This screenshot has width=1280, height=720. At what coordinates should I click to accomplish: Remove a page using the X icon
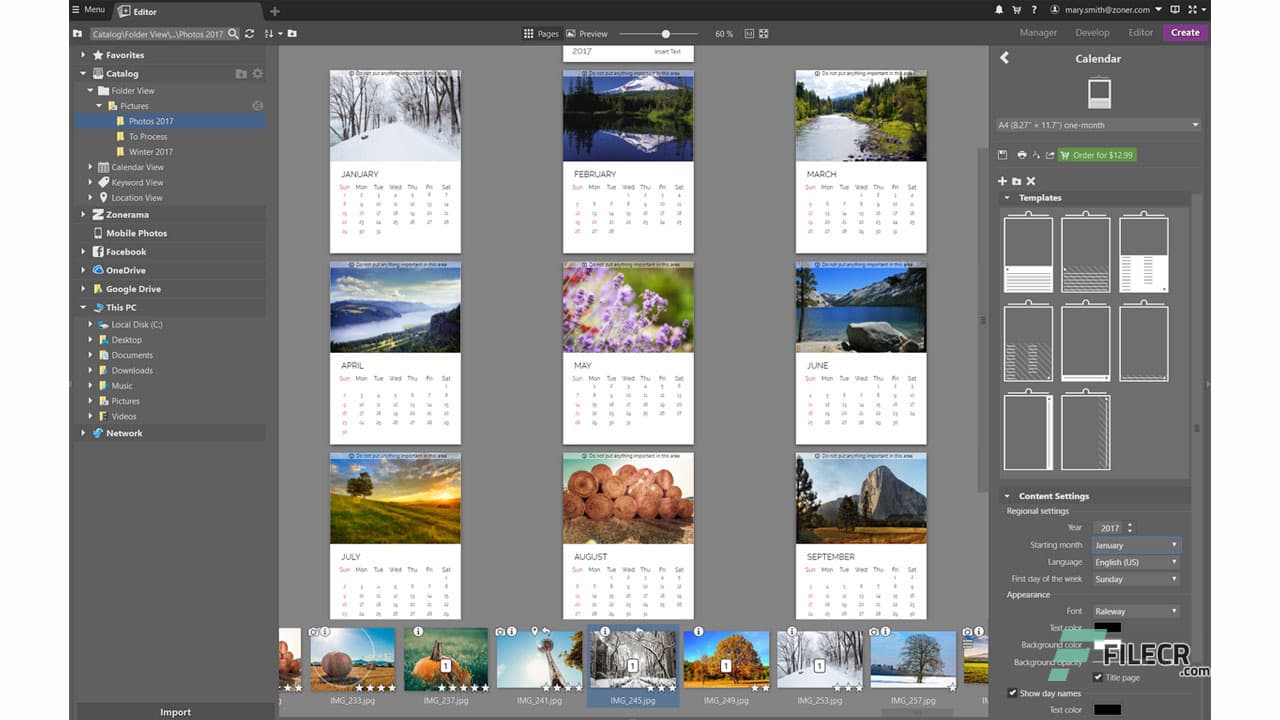[1029, 181]
